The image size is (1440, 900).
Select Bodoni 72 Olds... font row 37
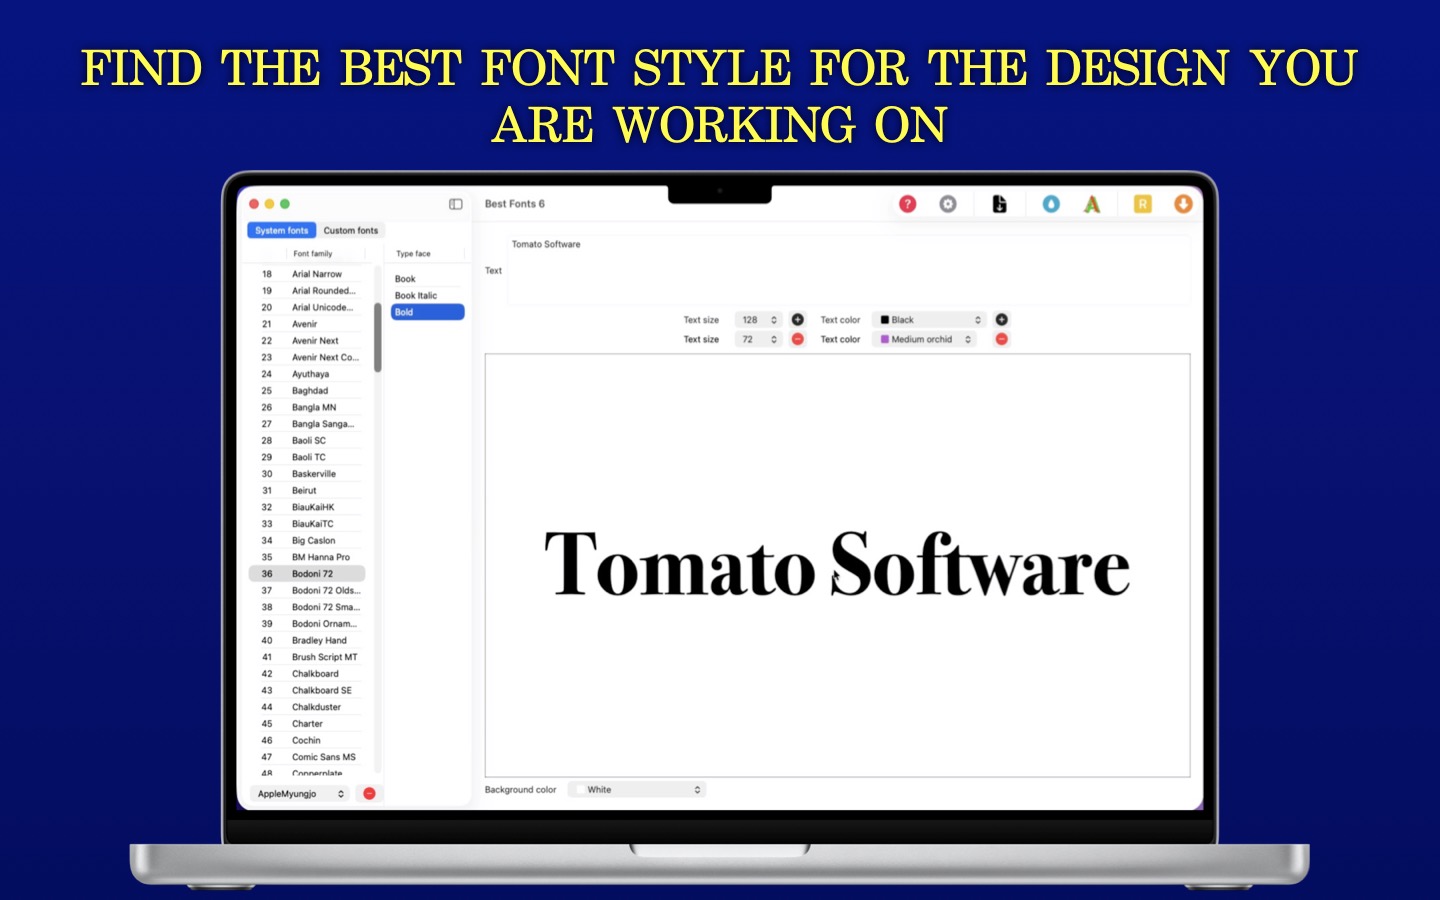tap(307, 591)
